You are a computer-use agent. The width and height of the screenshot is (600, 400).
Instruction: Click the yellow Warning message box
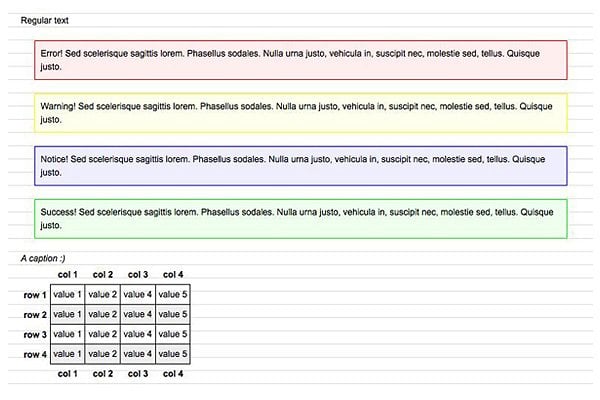click(x=300, y=112)
